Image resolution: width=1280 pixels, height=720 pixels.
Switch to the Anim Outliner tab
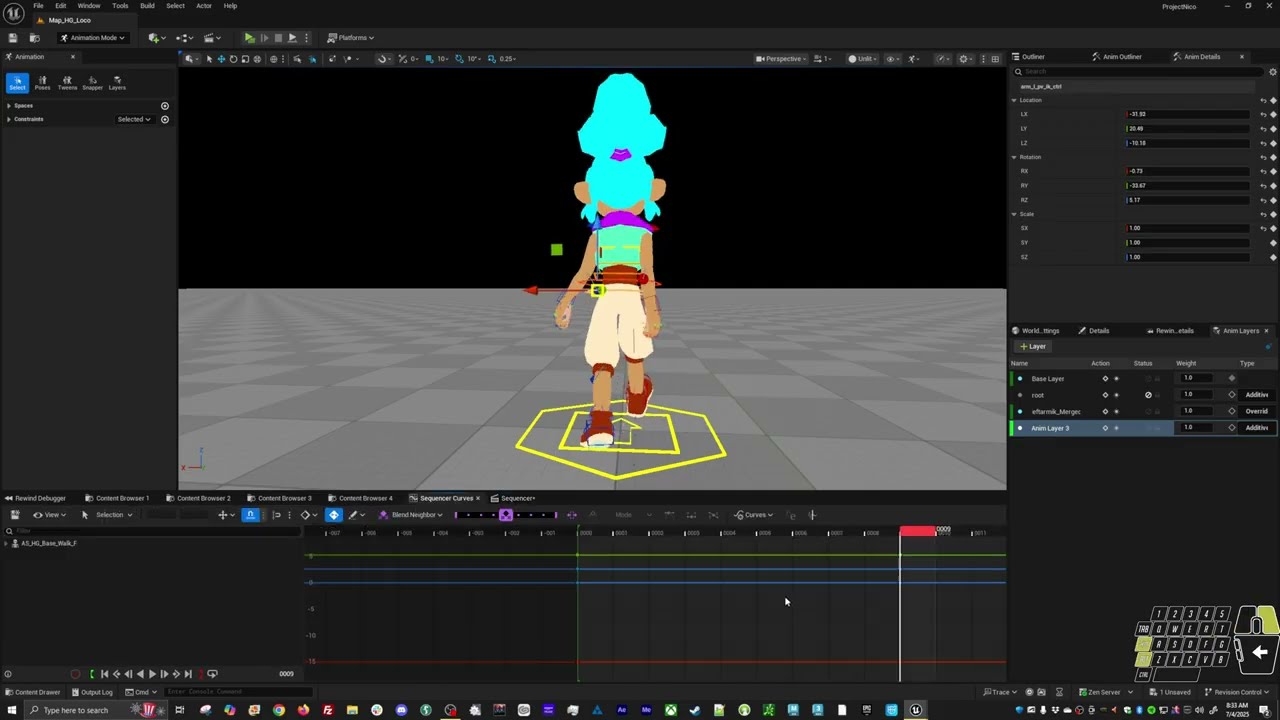tap(1117, 57)
